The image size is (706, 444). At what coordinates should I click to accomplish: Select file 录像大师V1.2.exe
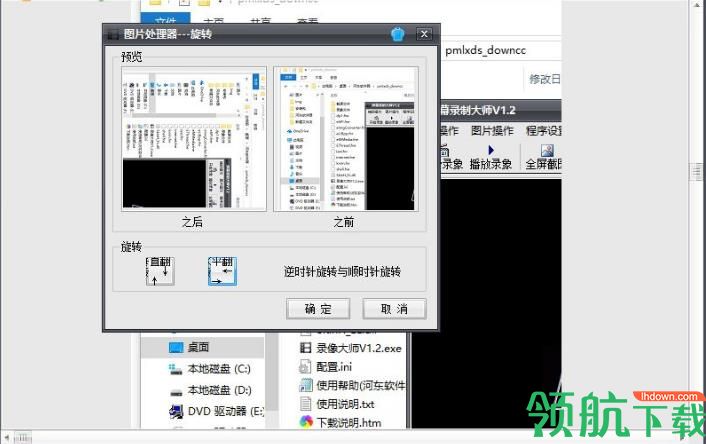[x=350, y=348]
